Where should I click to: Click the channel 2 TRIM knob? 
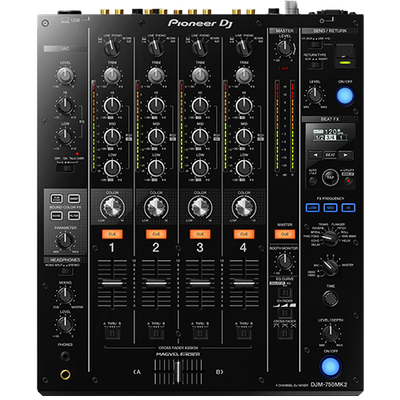click(156, 76)
